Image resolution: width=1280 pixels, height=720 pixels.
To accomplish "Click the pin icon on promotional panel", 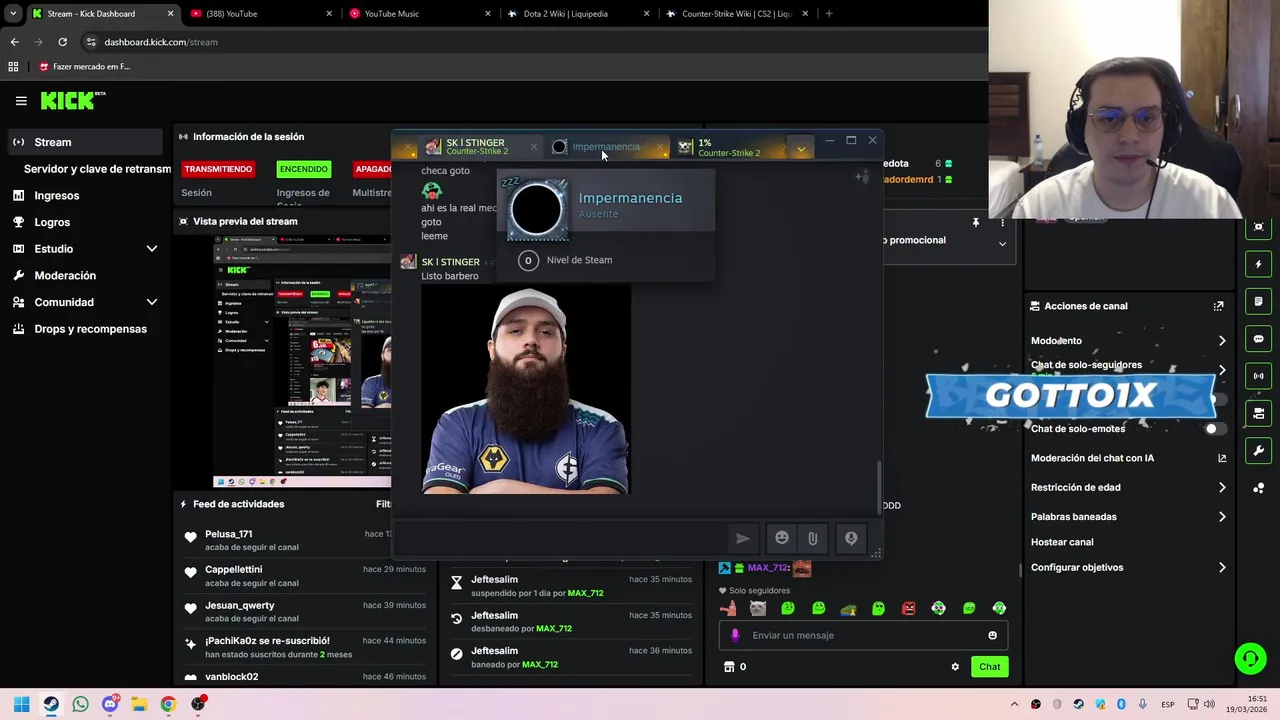I will (976, 222).
